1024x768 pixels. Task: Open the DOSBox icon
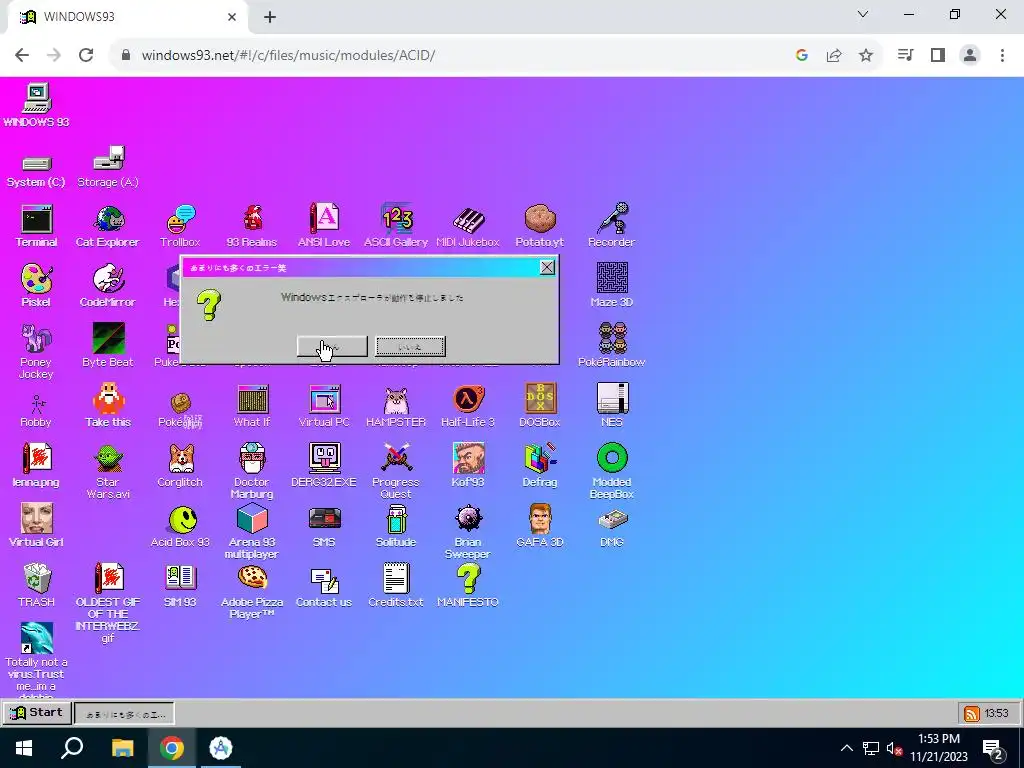point(539,406)
